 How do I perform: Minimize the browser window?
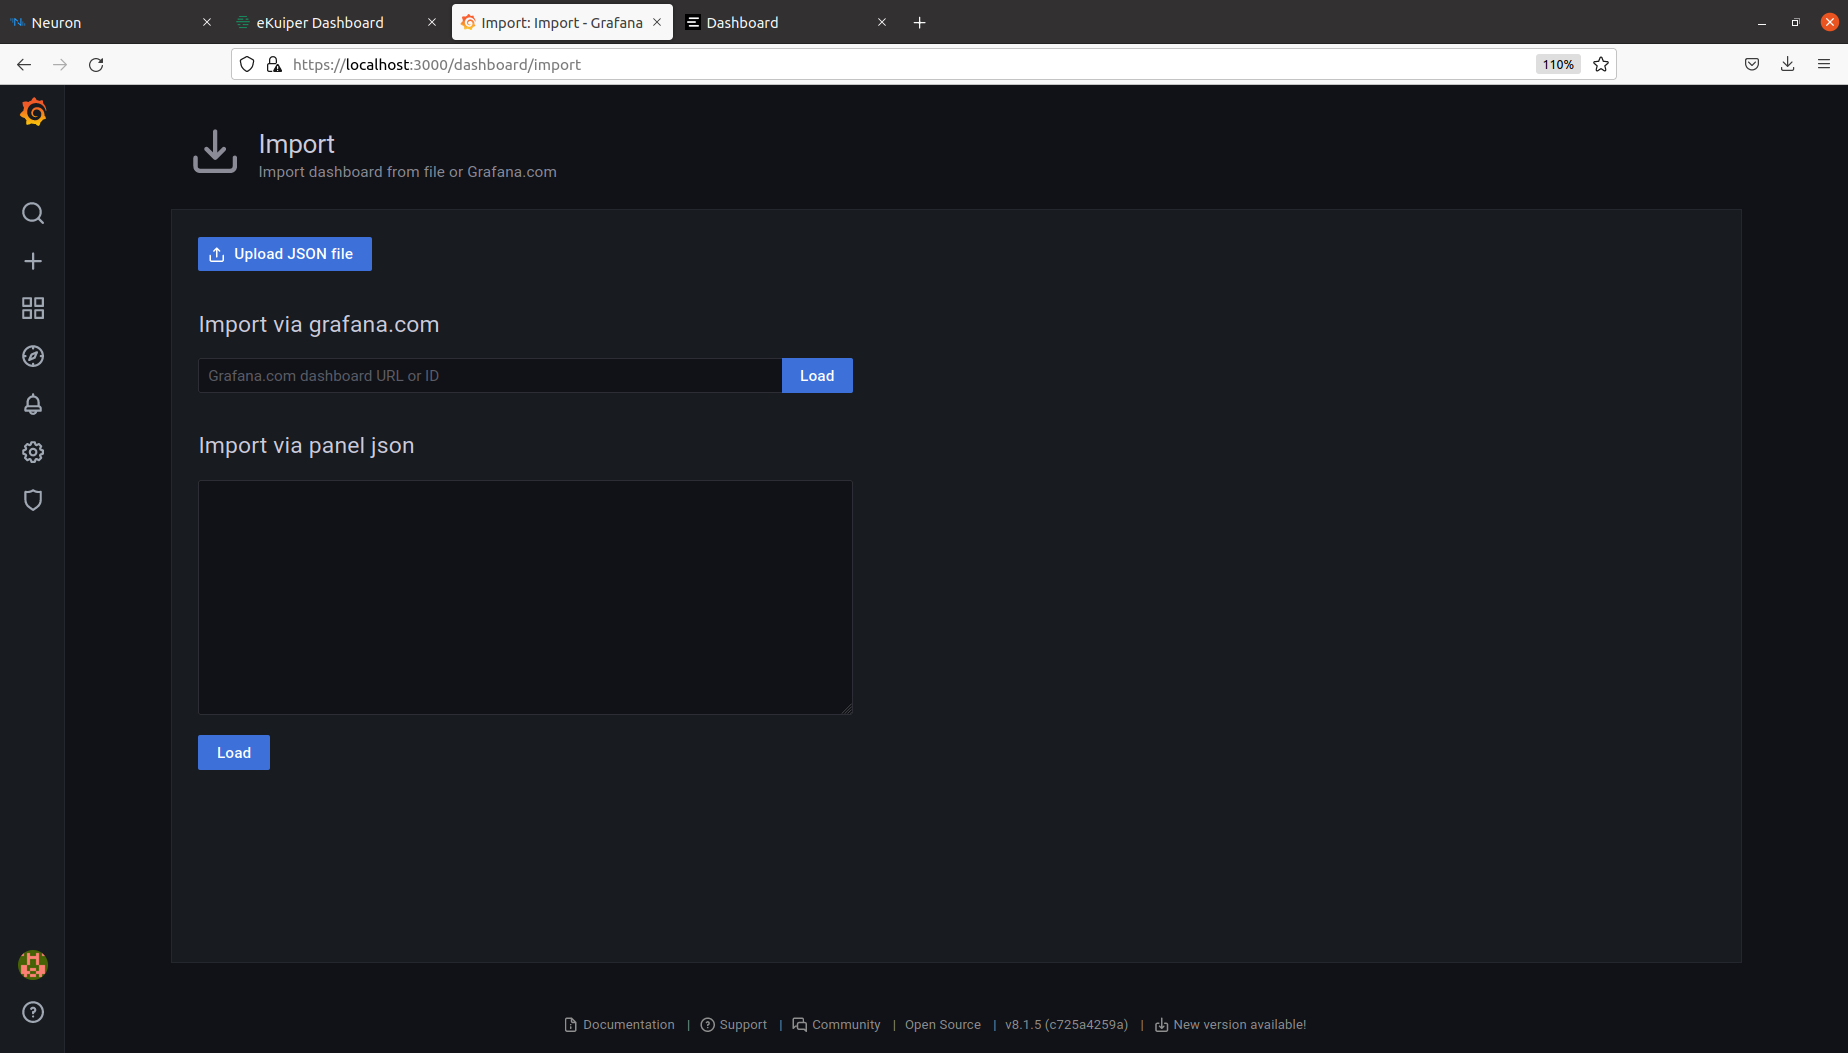[x=1762, y=22]
